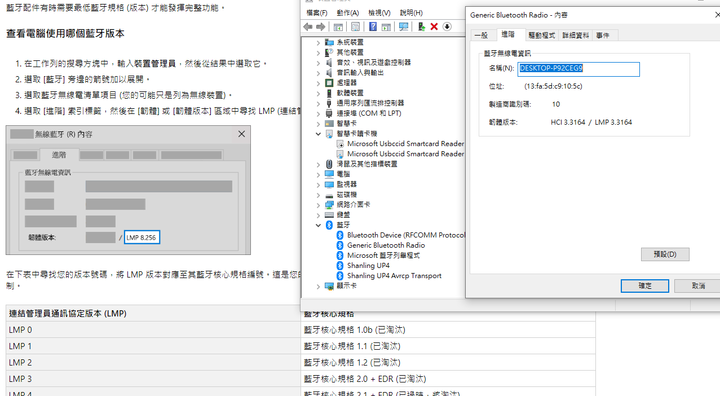
Task: Click the Bluetooth icon next to Microsoft 藍牙列舉程式
Action: [x=340, y=255]
